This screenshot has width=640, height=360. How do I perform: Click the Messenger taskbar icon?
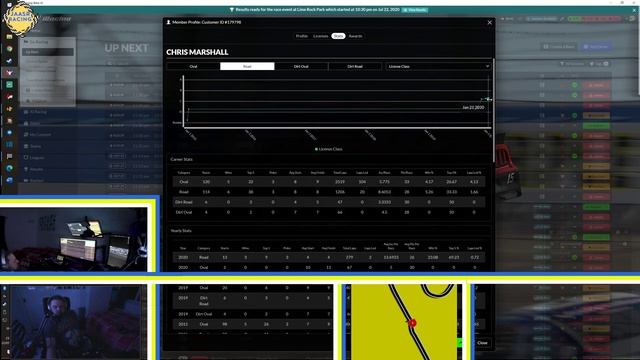(9, 133)
